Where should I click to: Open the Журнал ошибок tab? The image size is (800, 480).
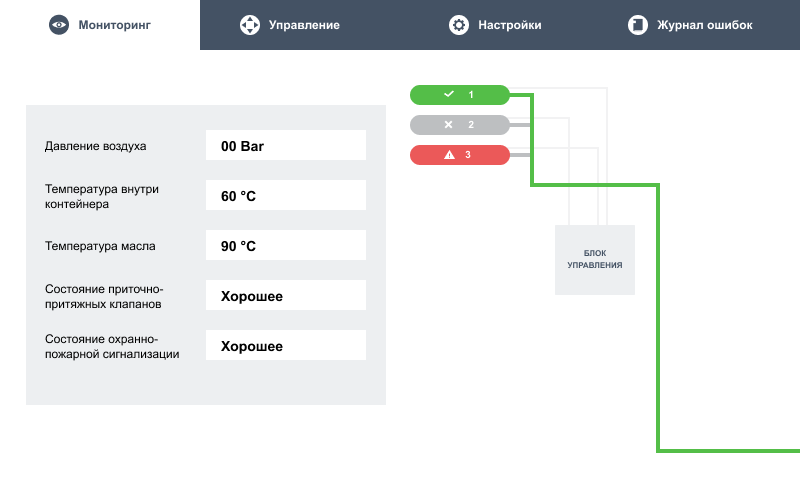[690, 25]
